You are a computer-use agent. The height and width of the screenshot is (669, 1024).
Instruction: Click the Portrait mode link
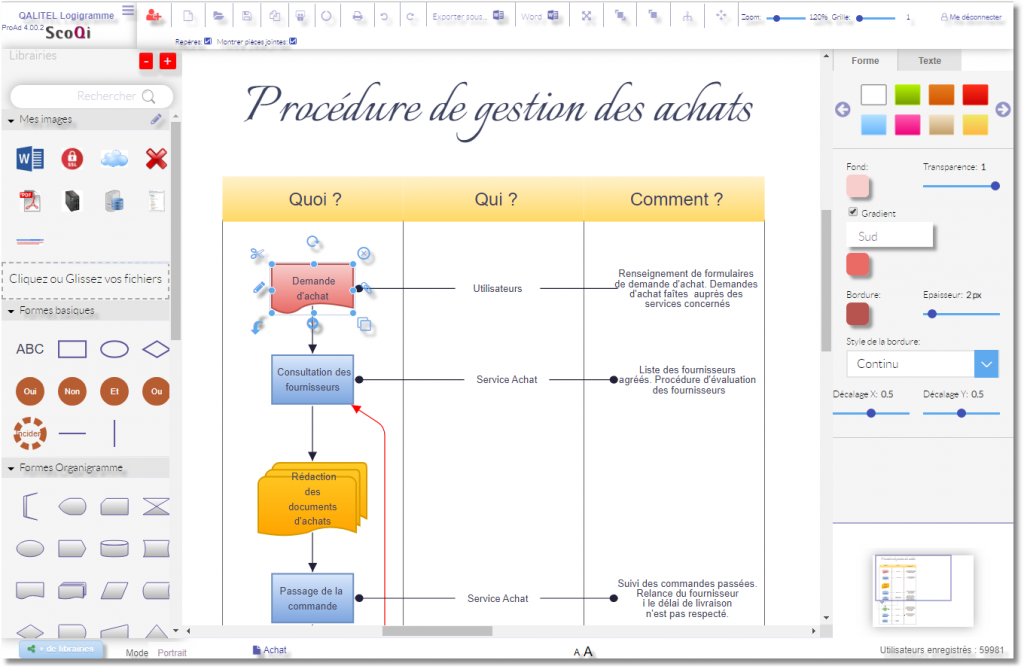pos(172,653)
